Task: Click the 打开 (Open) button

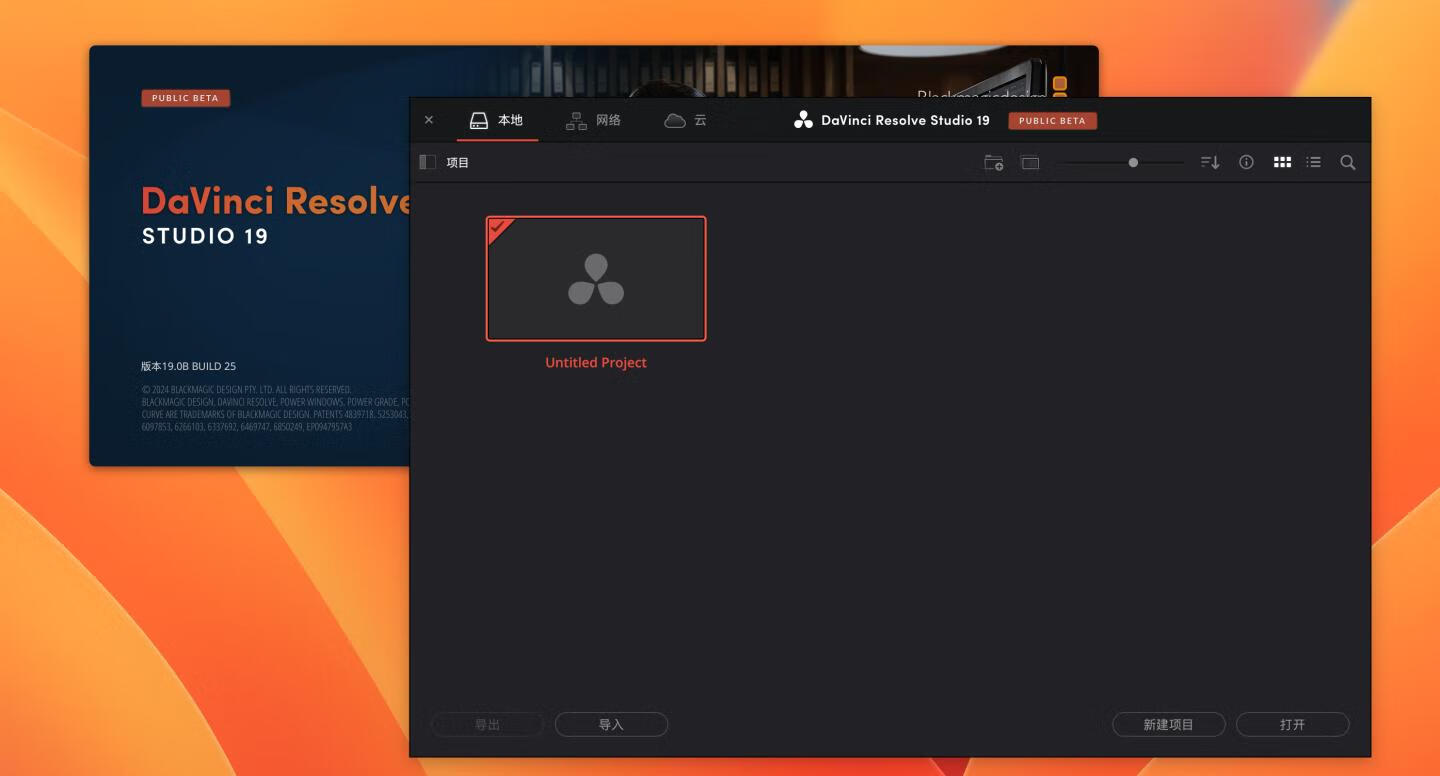Action: point(1293,724)
